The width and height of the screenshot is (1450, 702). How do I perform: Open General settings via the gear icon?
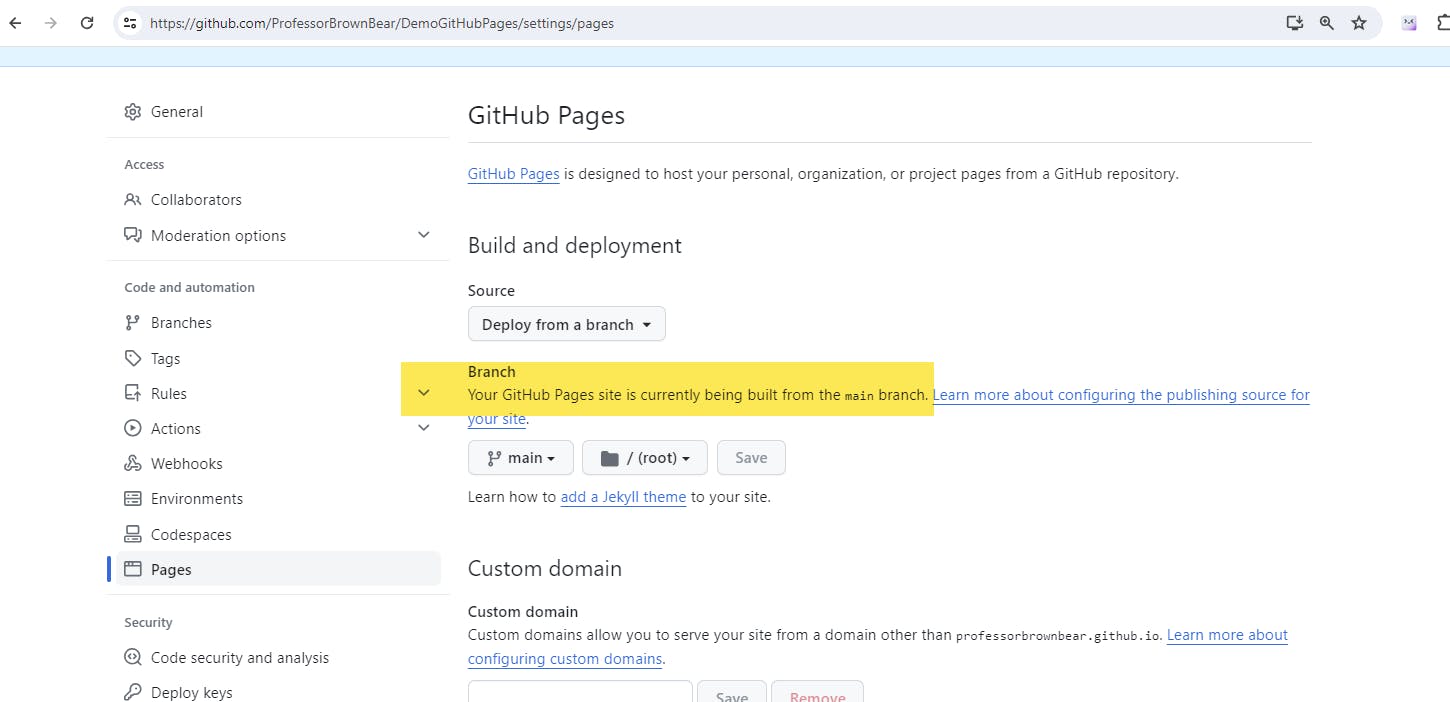pyautogui.click(x=133, y=111)
